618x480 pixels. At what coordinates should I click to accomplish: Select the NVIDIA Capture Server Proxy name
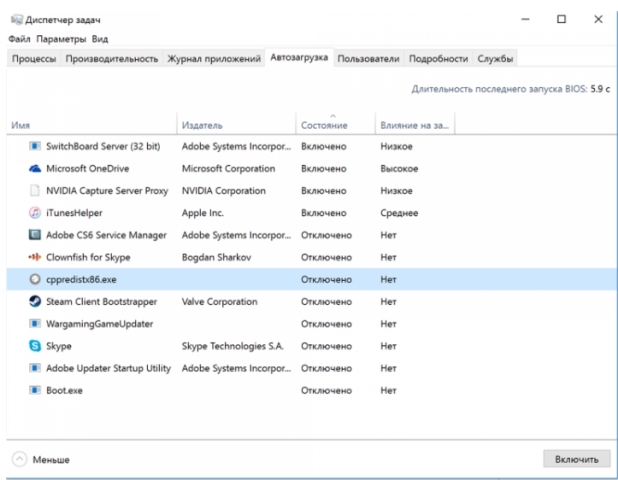pyautogui.click(x=107, y=191)
